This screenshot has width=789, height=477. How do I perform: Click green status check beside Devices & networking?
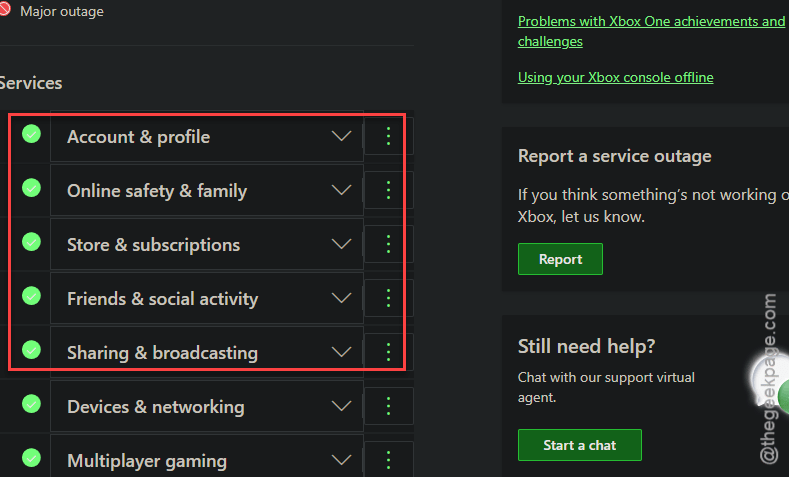click(31, 404)
